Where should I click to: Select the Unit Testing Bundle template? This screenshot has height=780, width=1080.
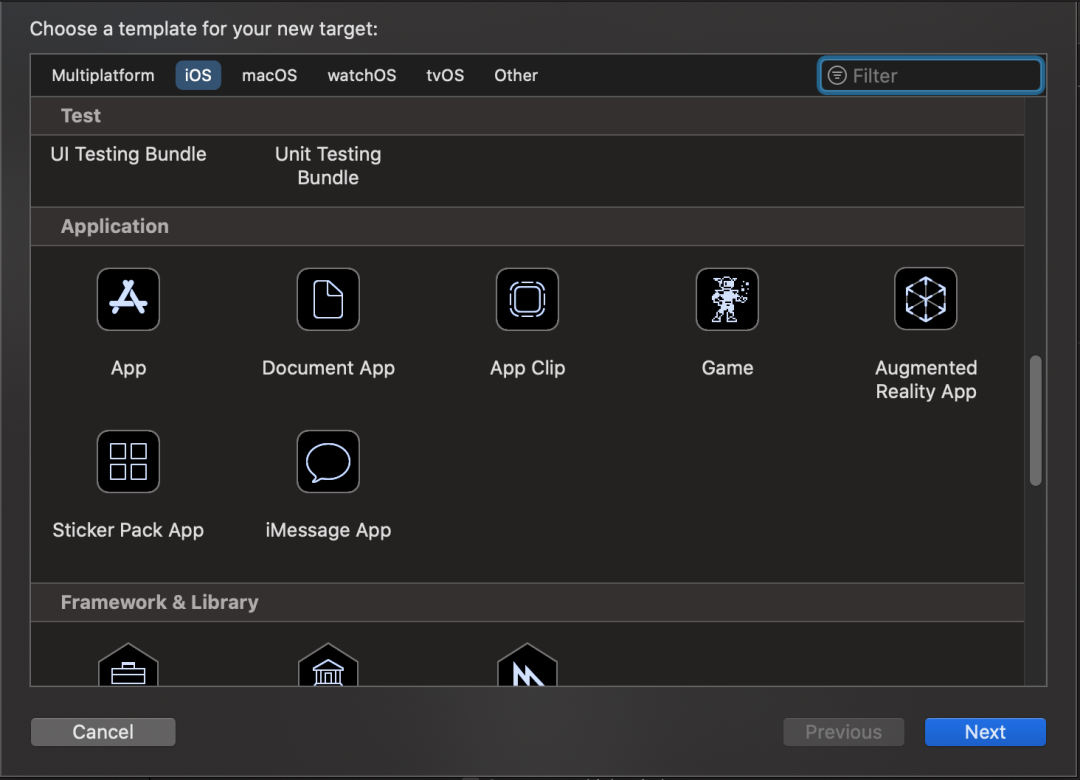coord(328,165)
